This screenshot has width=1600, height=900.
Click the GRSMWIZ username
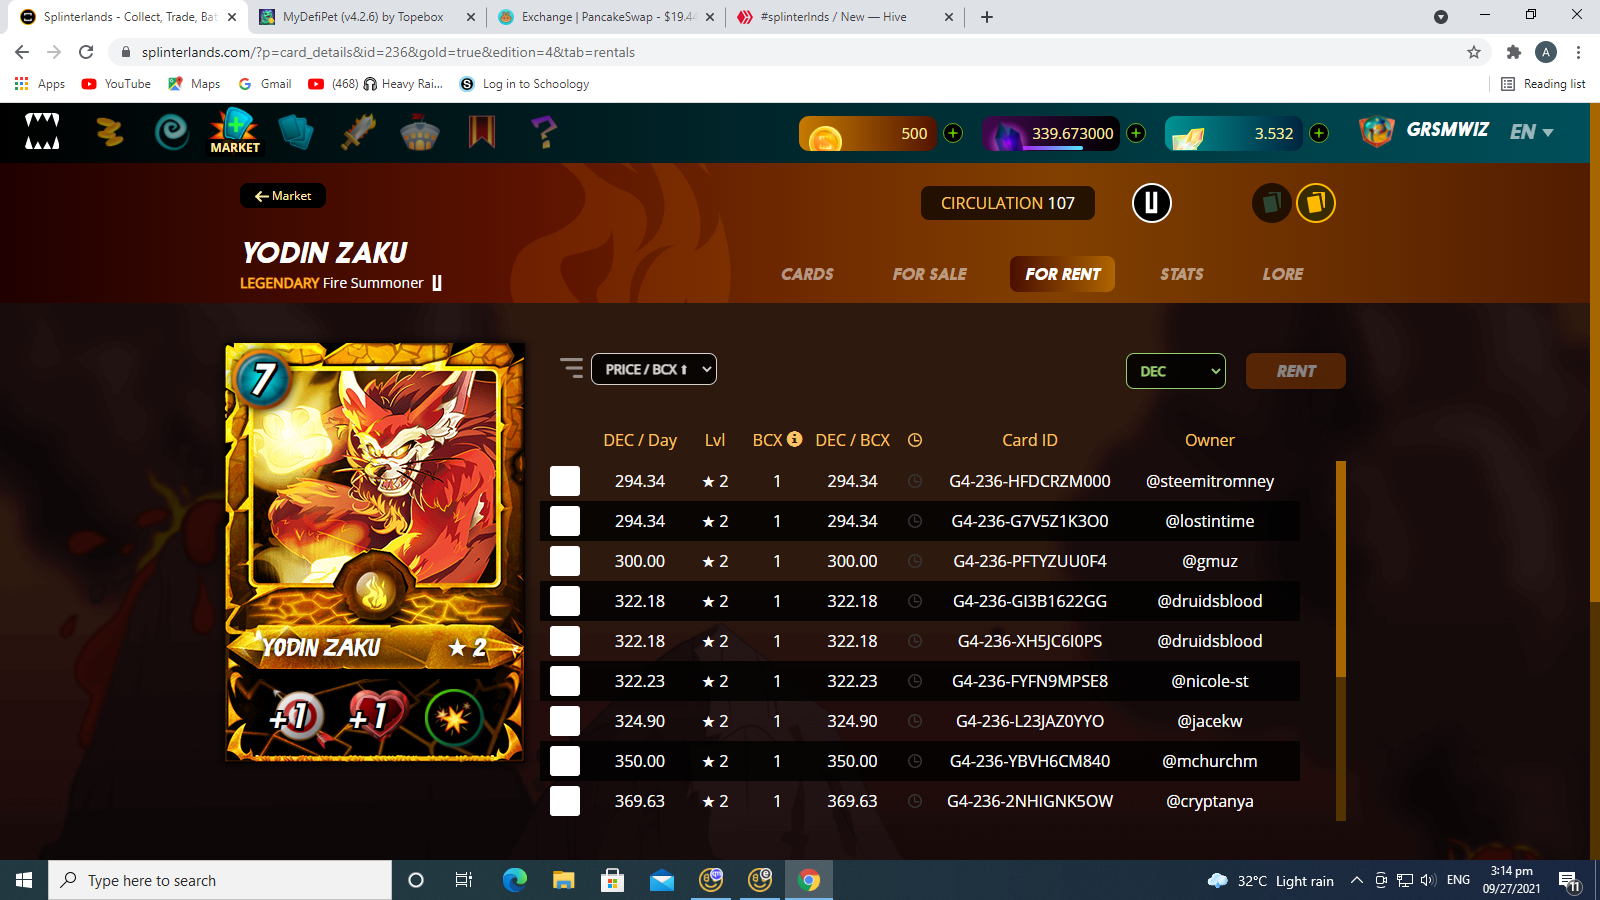(1447, 130)
